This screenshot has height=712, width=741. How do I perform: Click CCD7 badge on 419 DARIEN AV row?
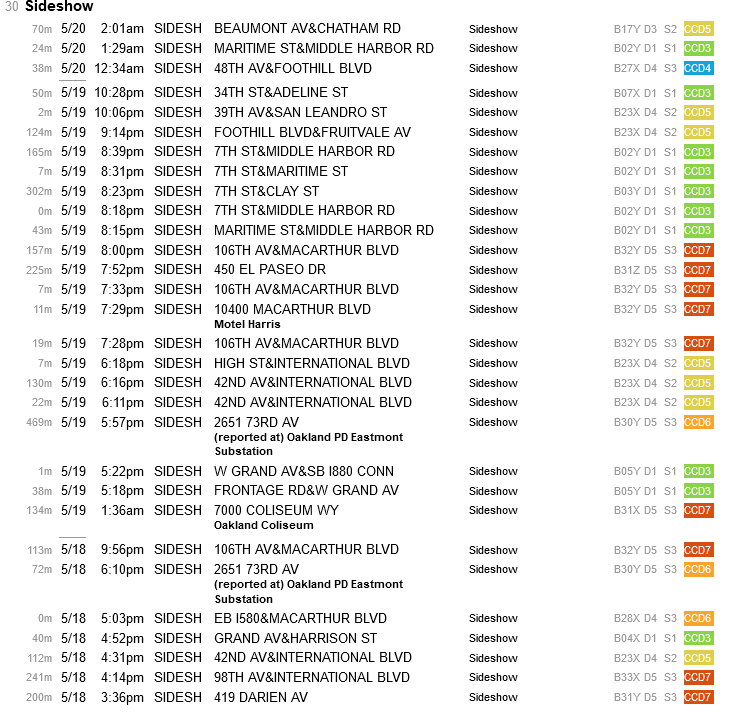(698, 697)
